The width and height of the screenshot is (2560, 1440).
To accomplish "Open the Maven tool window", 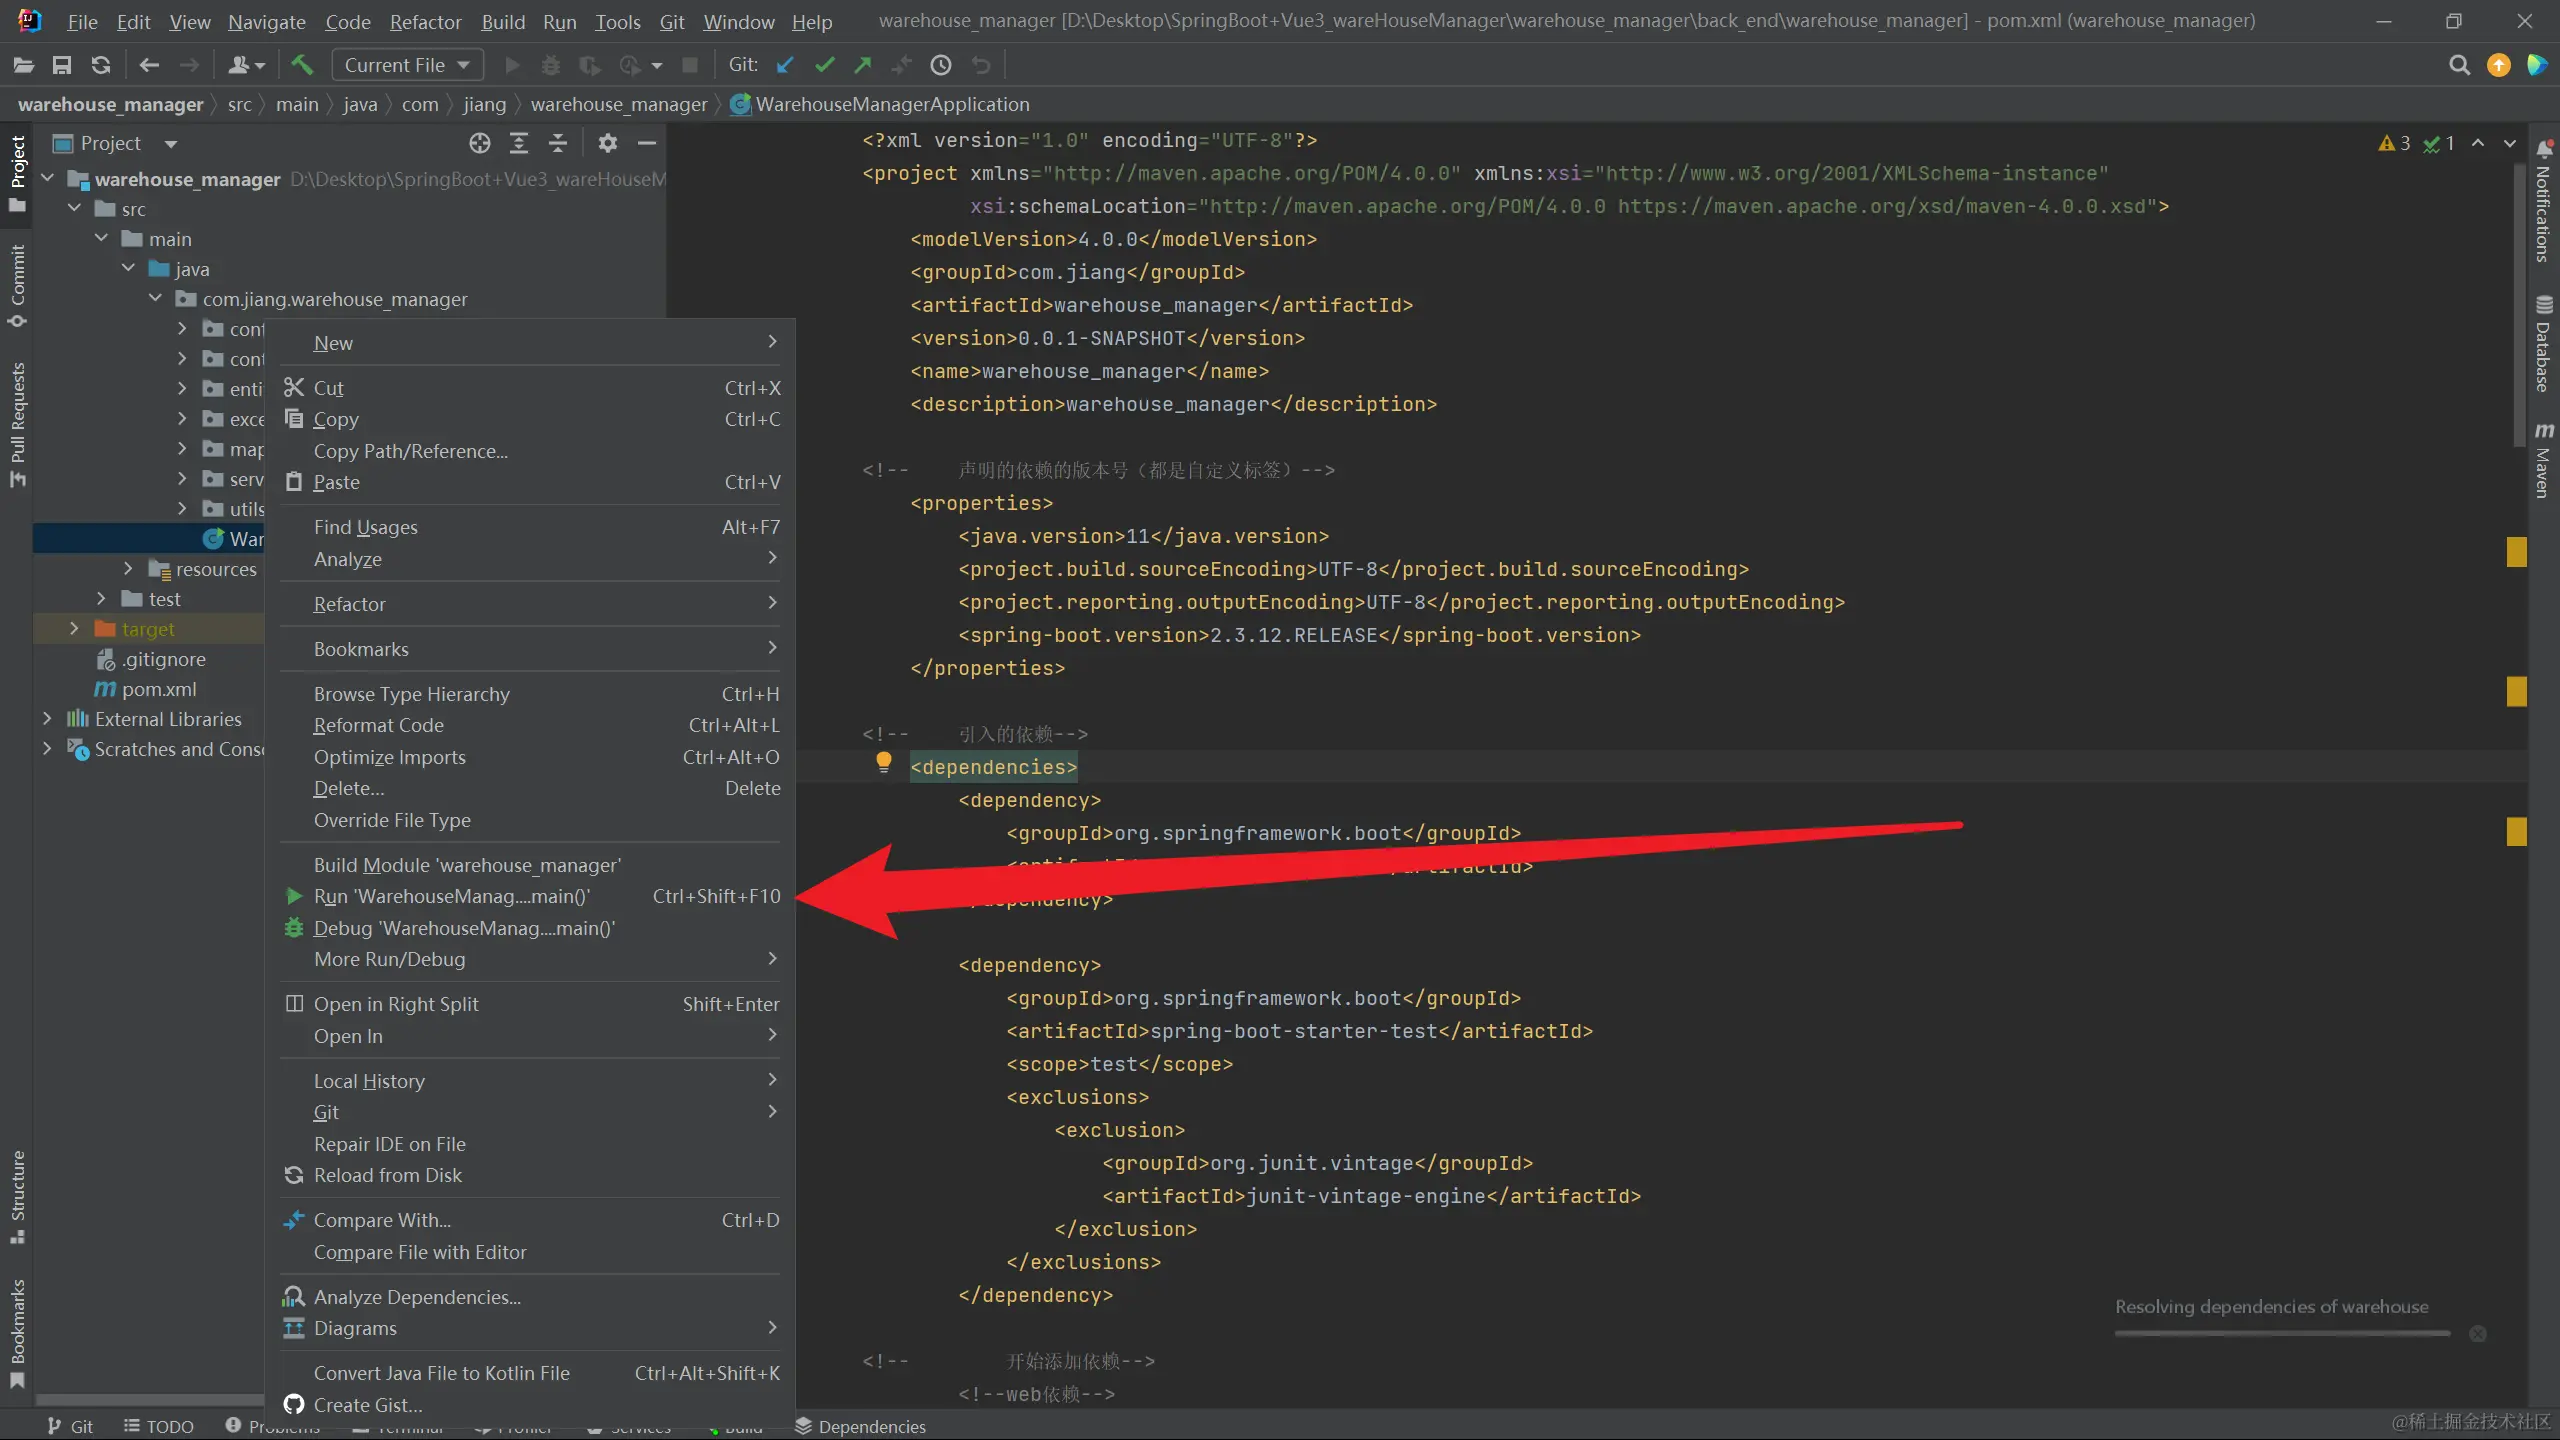I will pyautogui.click(x=2543, y=460).
